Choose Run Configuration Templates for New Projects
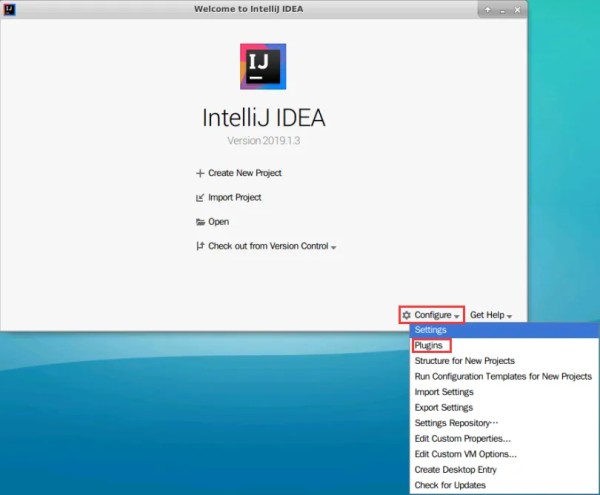Image resolution: width=600 pixels, height=495 pixels. coord(504,376)
